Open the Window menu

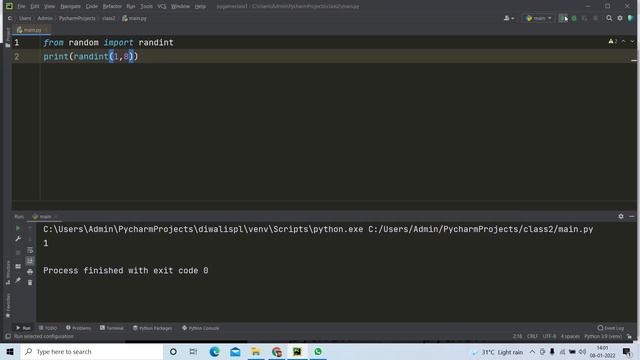click(180, 7)
